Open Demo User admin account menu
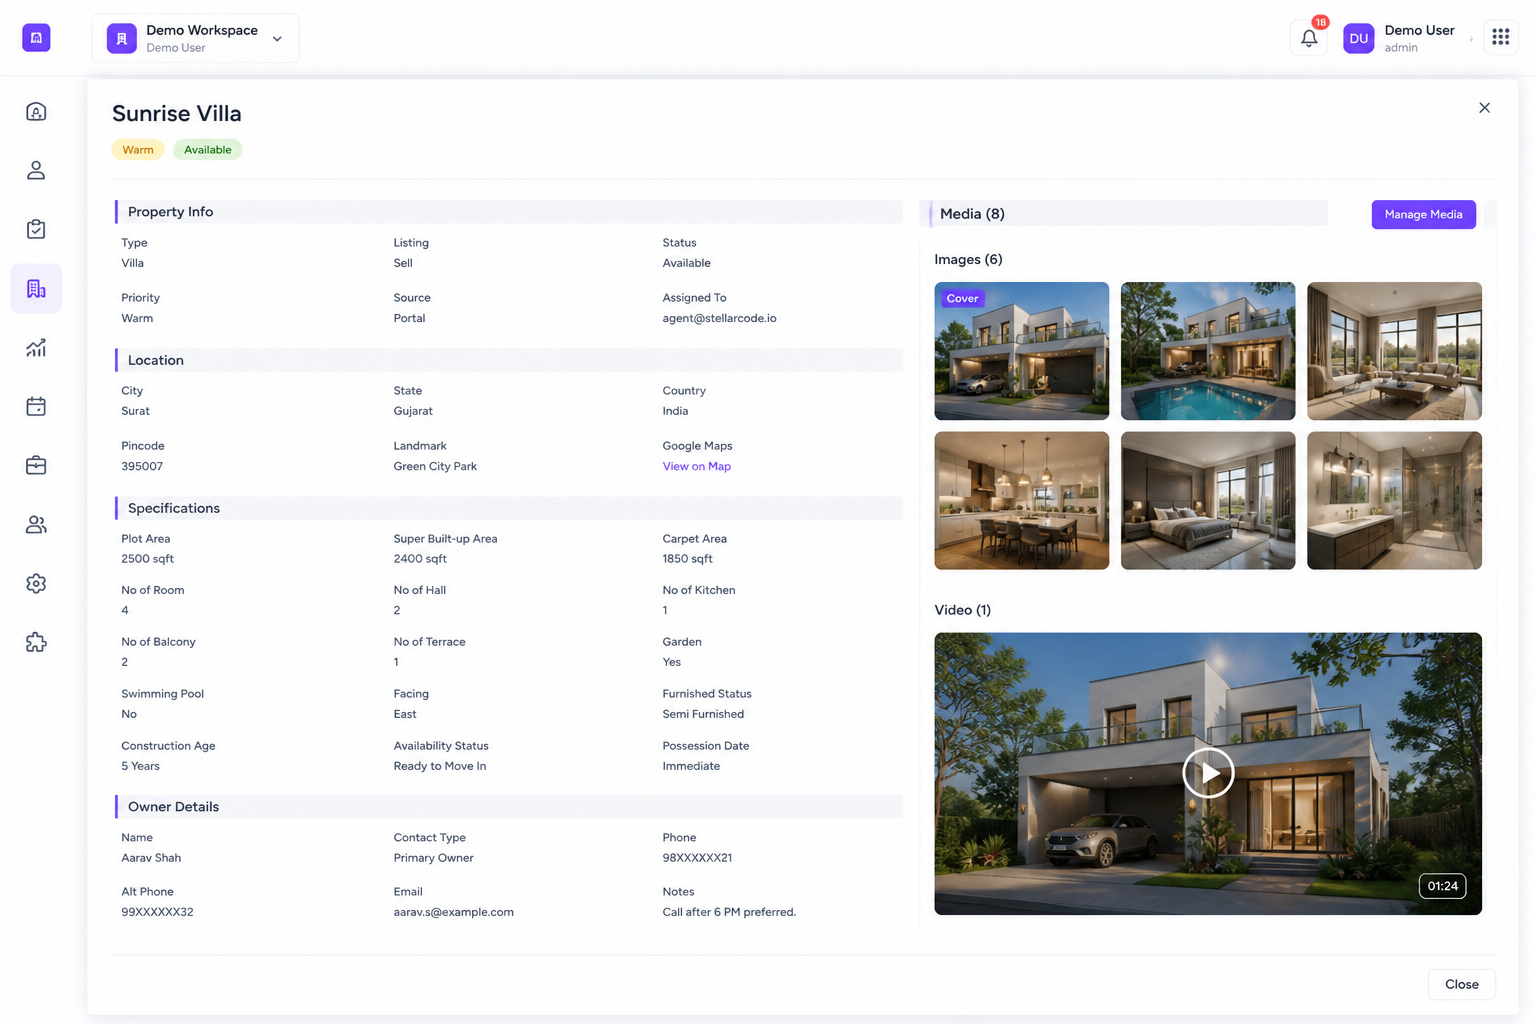This screenshot has height=1024, width=1536. [1419, 38]
